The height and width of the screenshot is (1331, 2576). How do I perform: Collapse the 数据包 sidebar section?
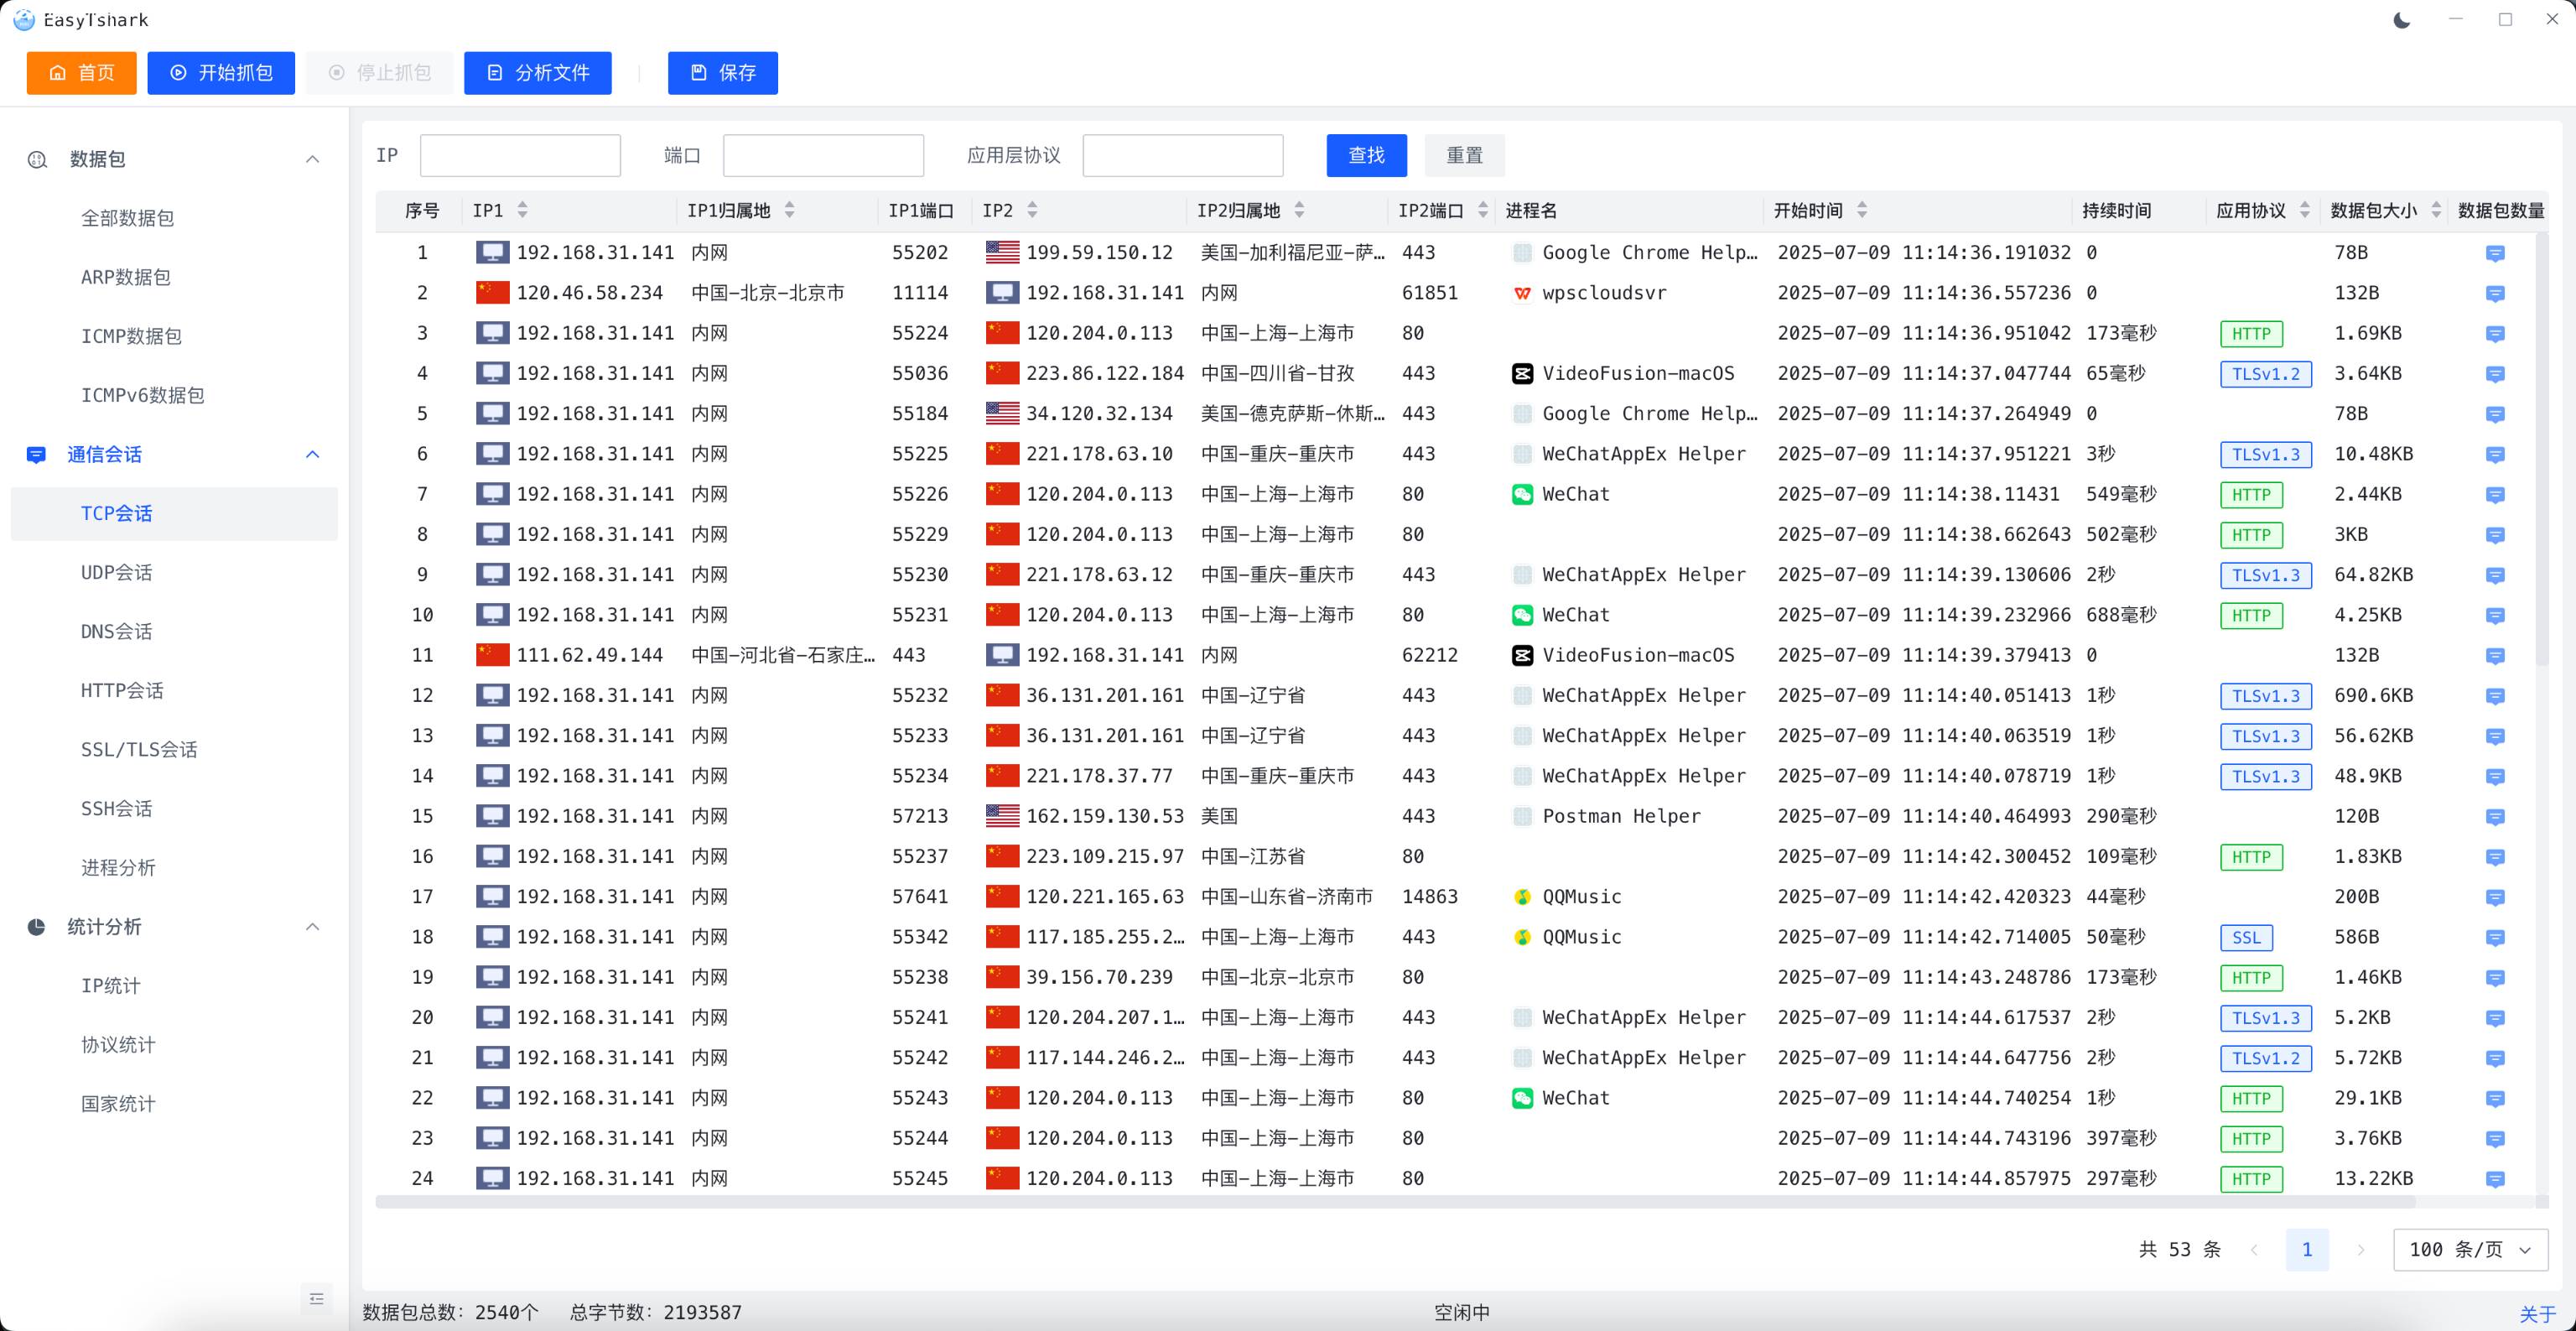(312, 159)
